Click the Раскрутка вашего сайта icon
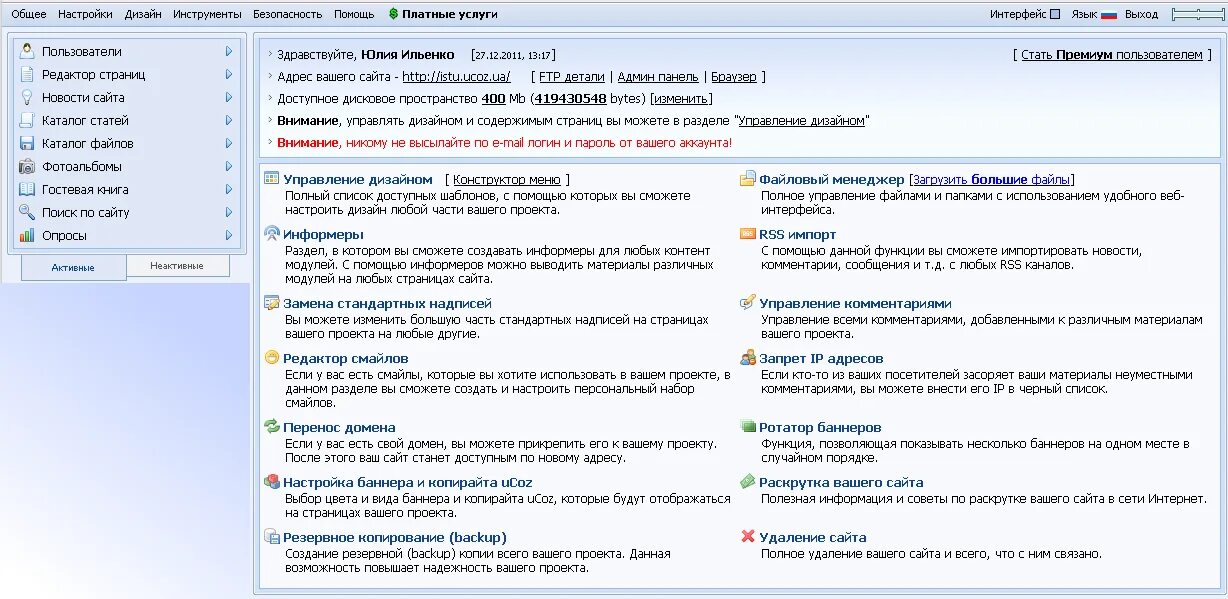Viewport: 1228px width, 599px height. (x=747, y=481)
